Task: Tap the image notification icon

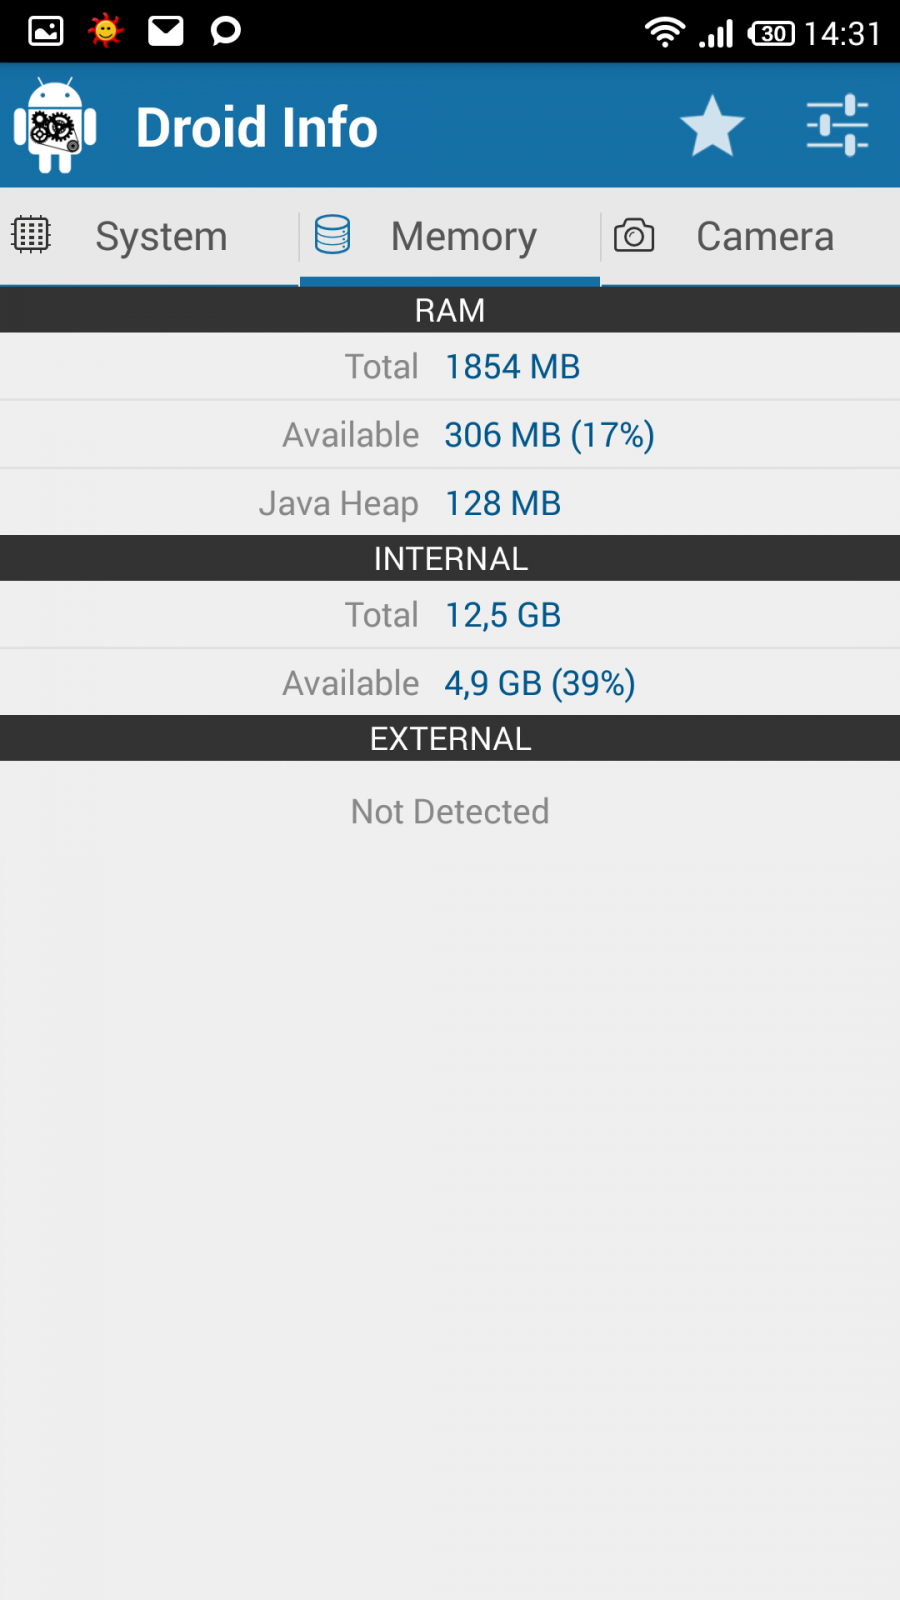Action: coord(46,31)
